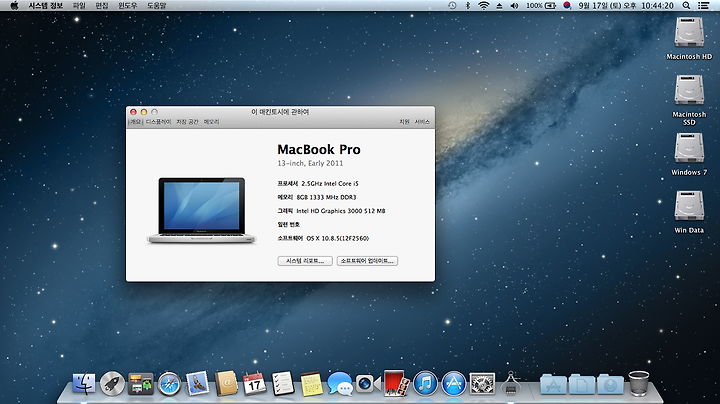Open the Trash in the Dock
Screen dimensions: 720x404
[x=639, y=383]
